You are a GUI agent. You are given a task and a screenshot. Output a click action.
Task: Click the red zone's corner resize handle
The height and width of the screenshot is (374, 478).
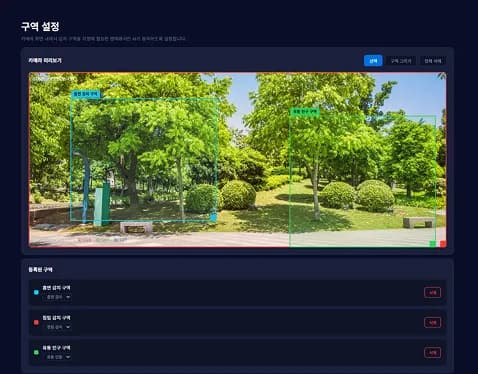[x=443, y=244]
